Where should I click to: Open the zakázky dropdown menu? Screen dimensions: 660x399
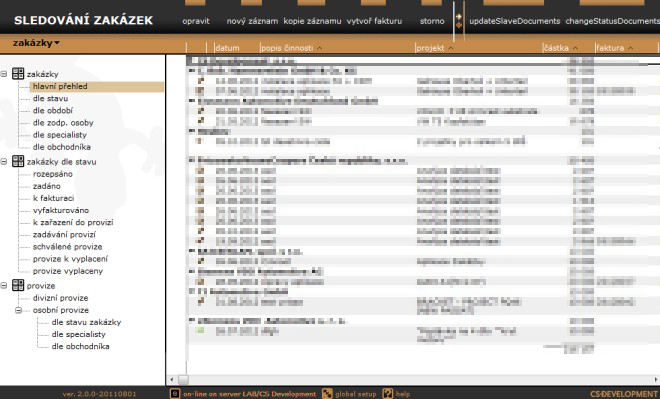point(36,43)
